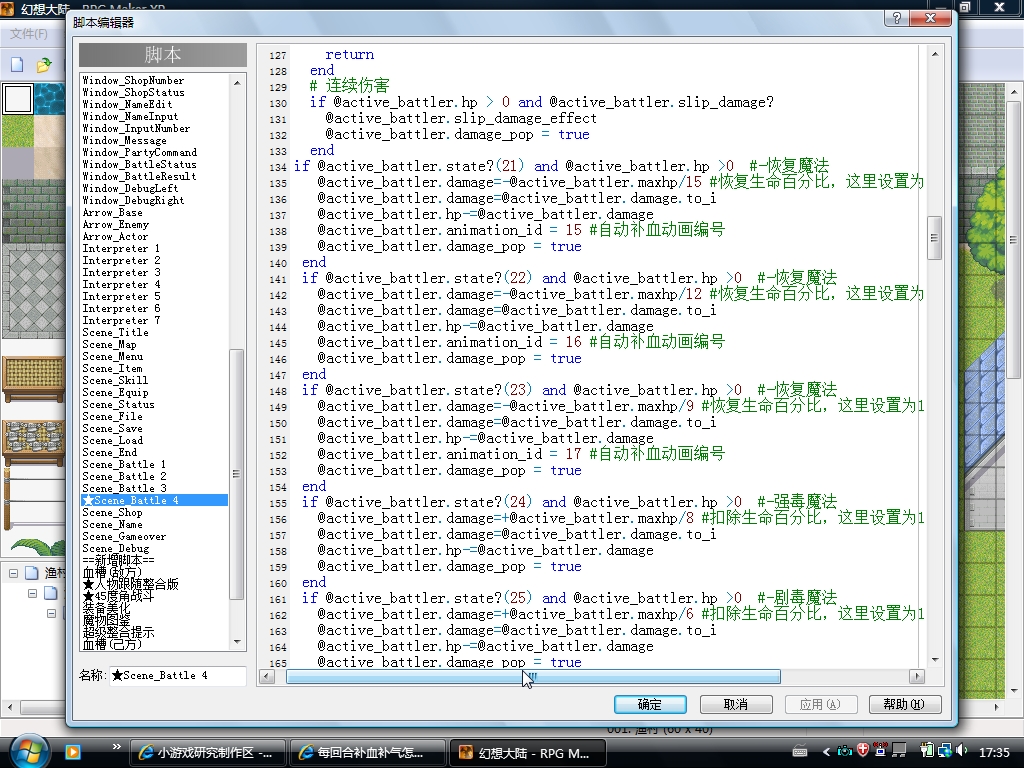Image resolution: width=1024 pixels, height=768 pixels.
Task: Select 超级整合提示 script entry
Action: (118, 632)
